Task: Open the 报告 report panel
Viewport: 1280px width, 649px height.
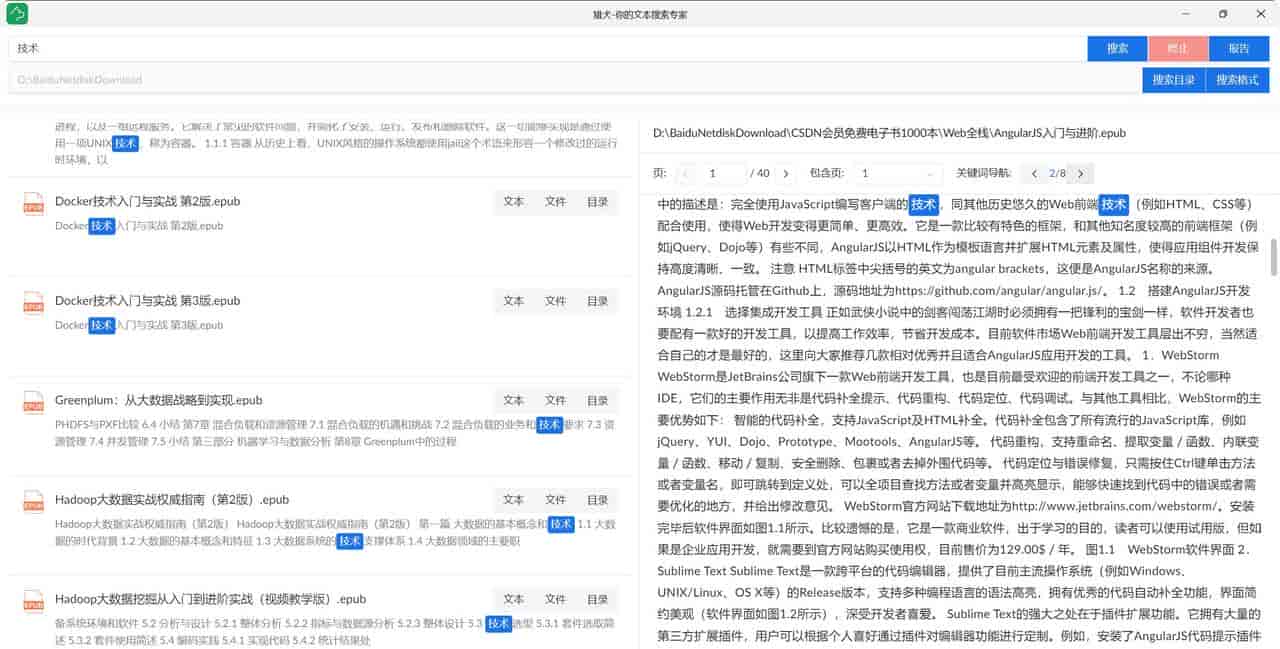Action: (x=1239, y=48)
